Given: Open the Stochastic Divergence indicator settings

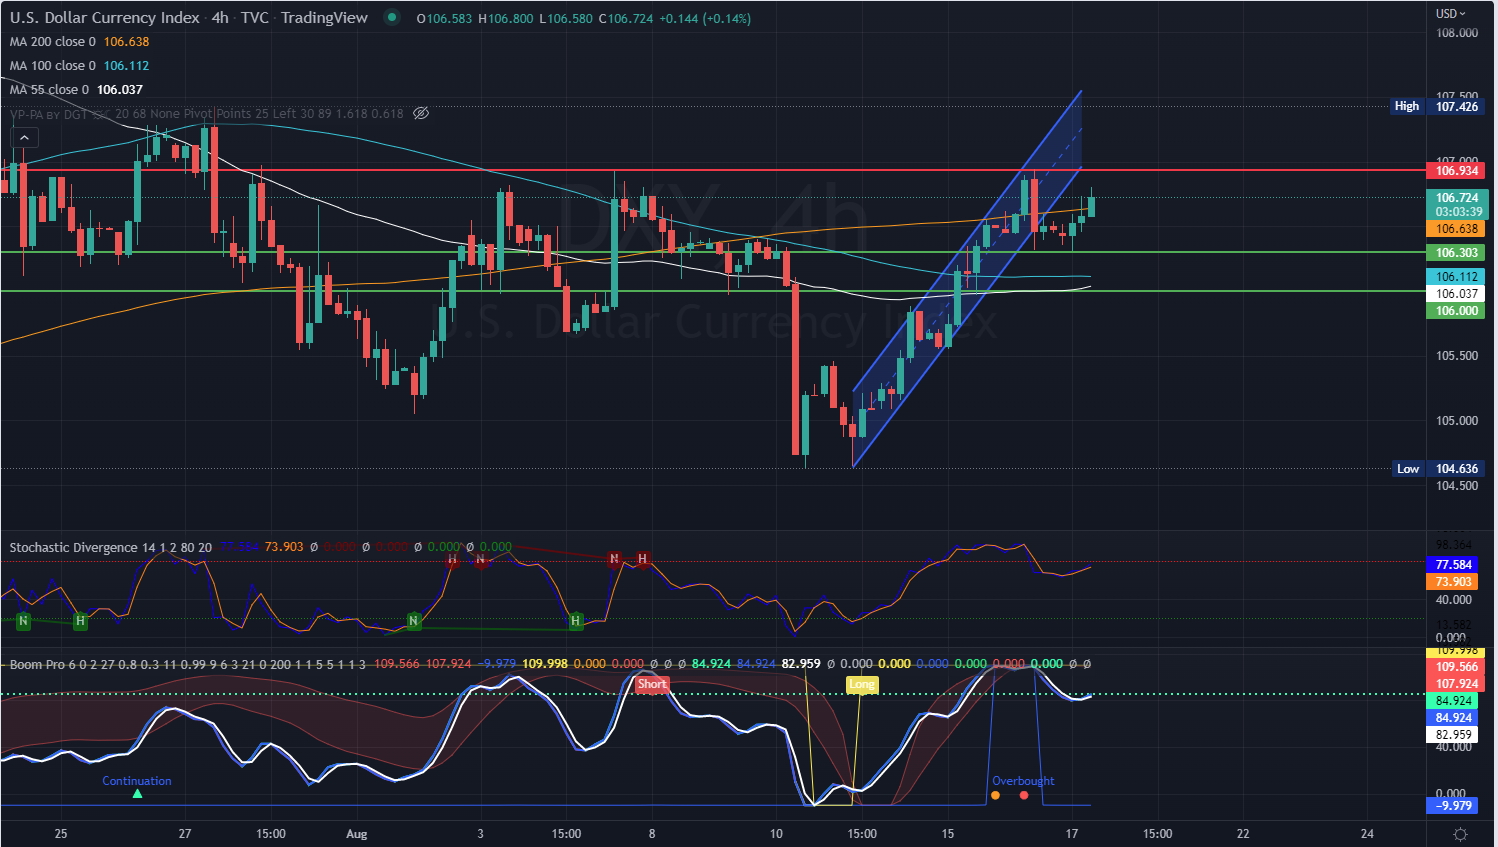Looking at the screenshot, I should [x=70, y=547].
